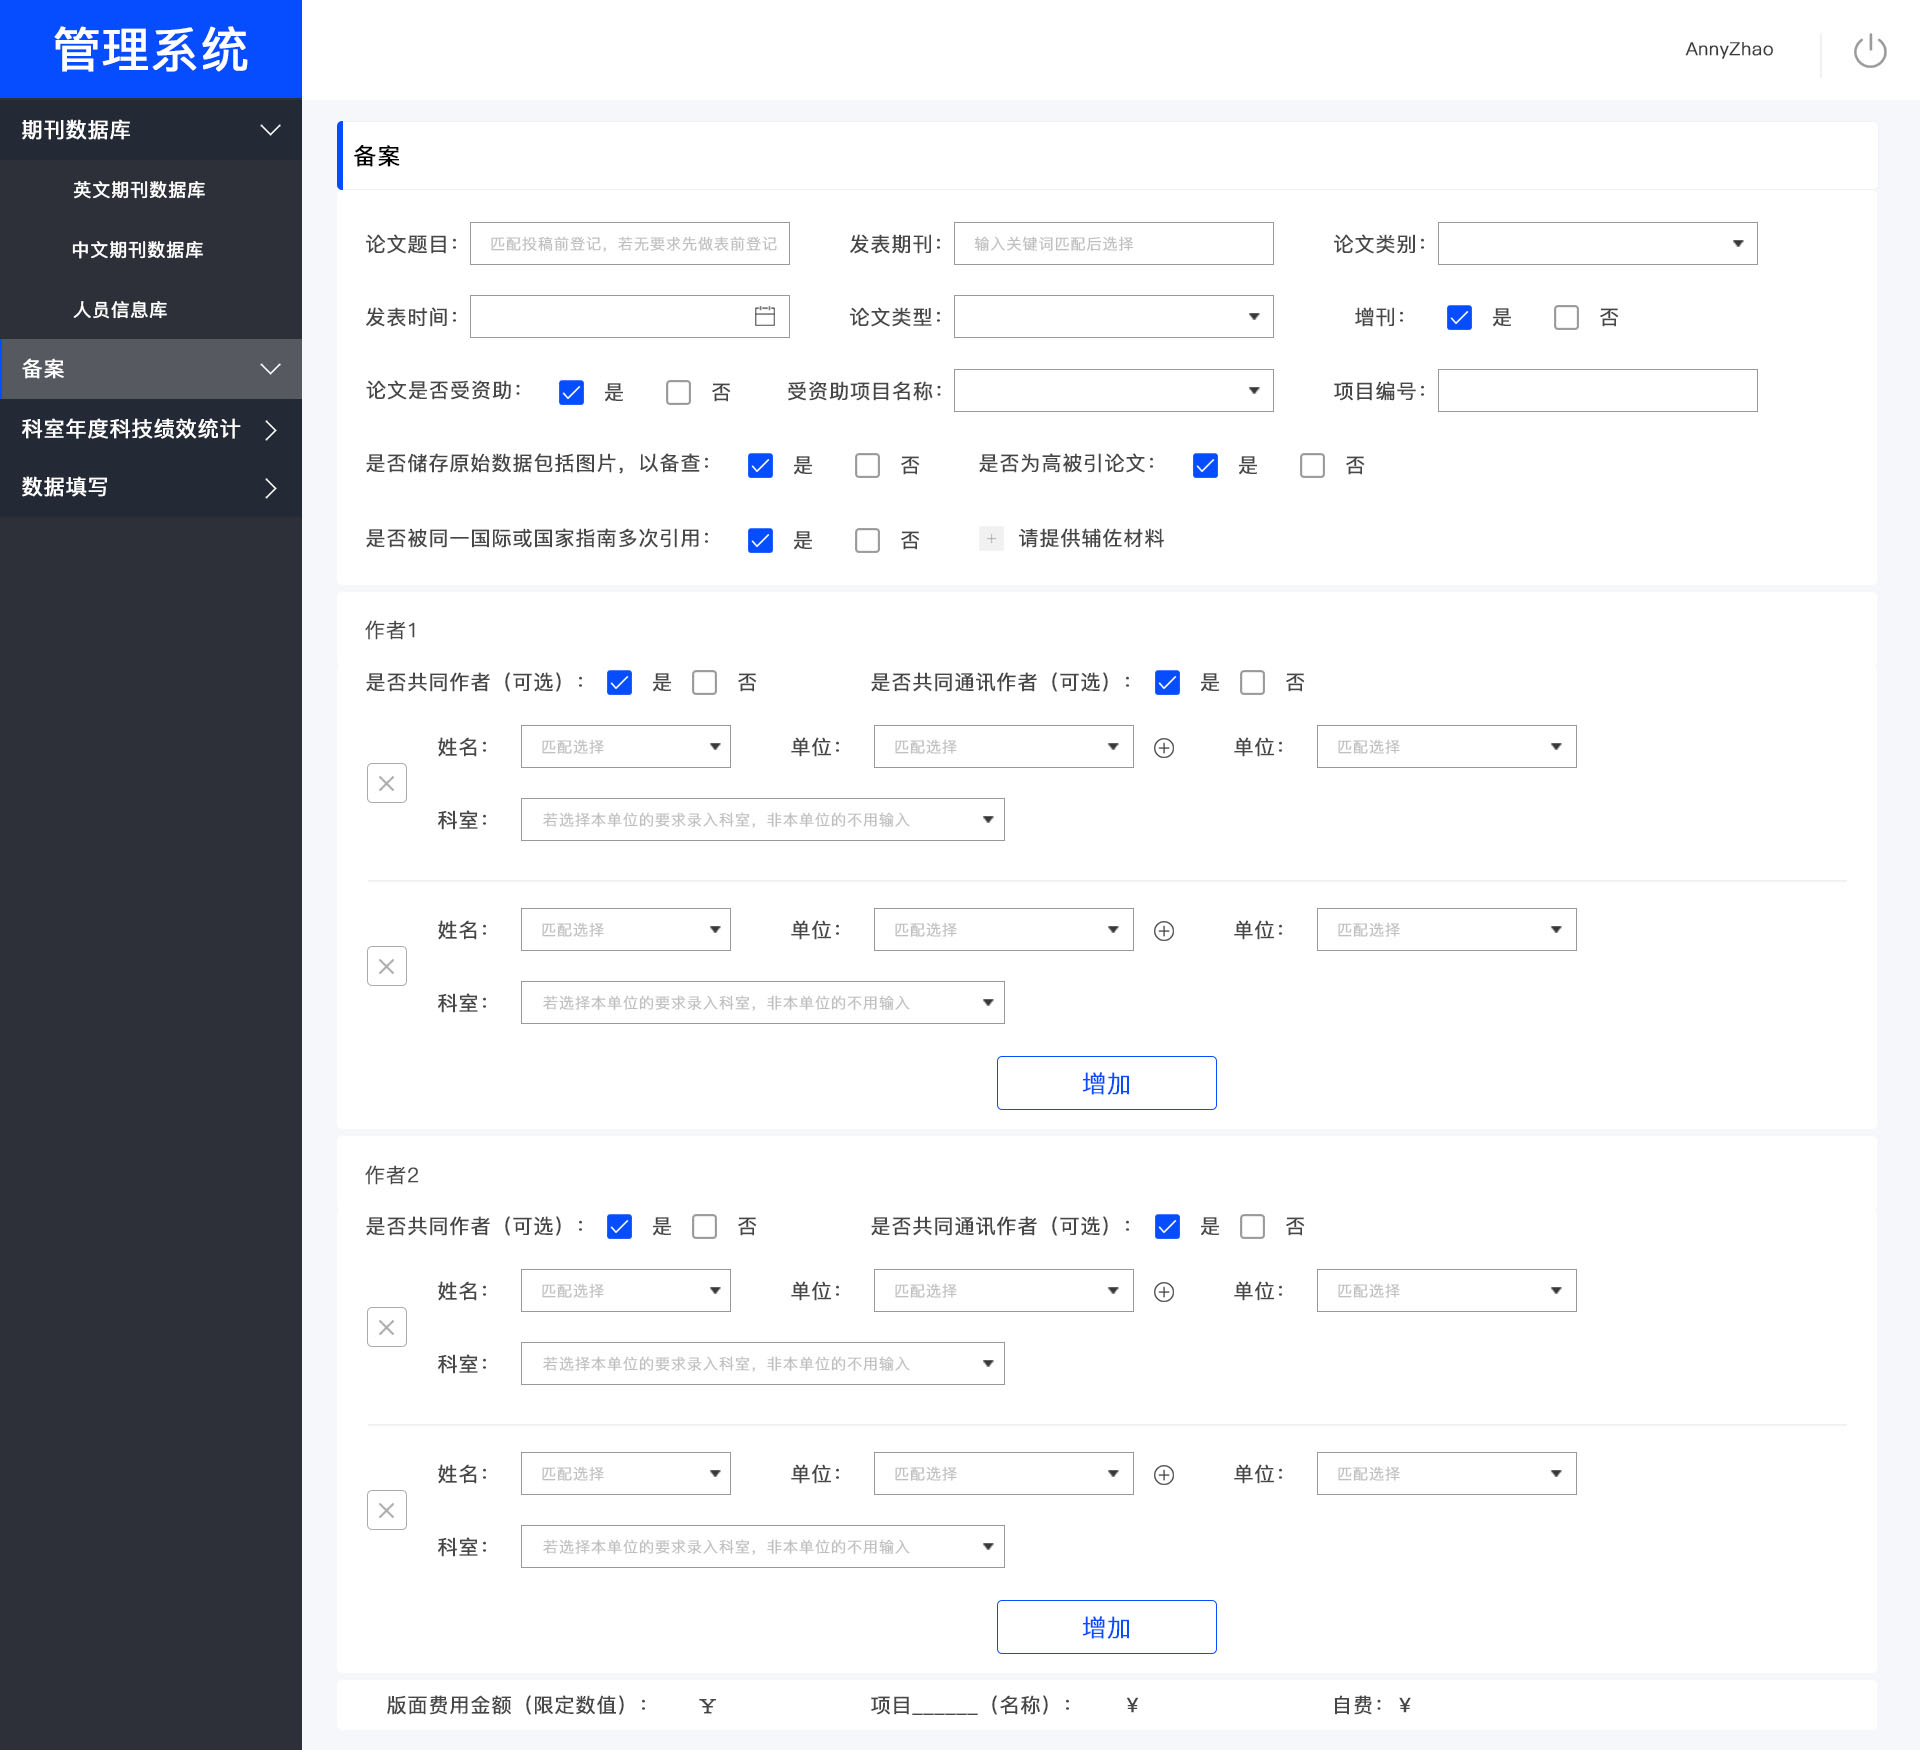Open the 论文类别 dropdown
The height and width of the screenshot is (1750, 1920).
tap(1597, 244)
